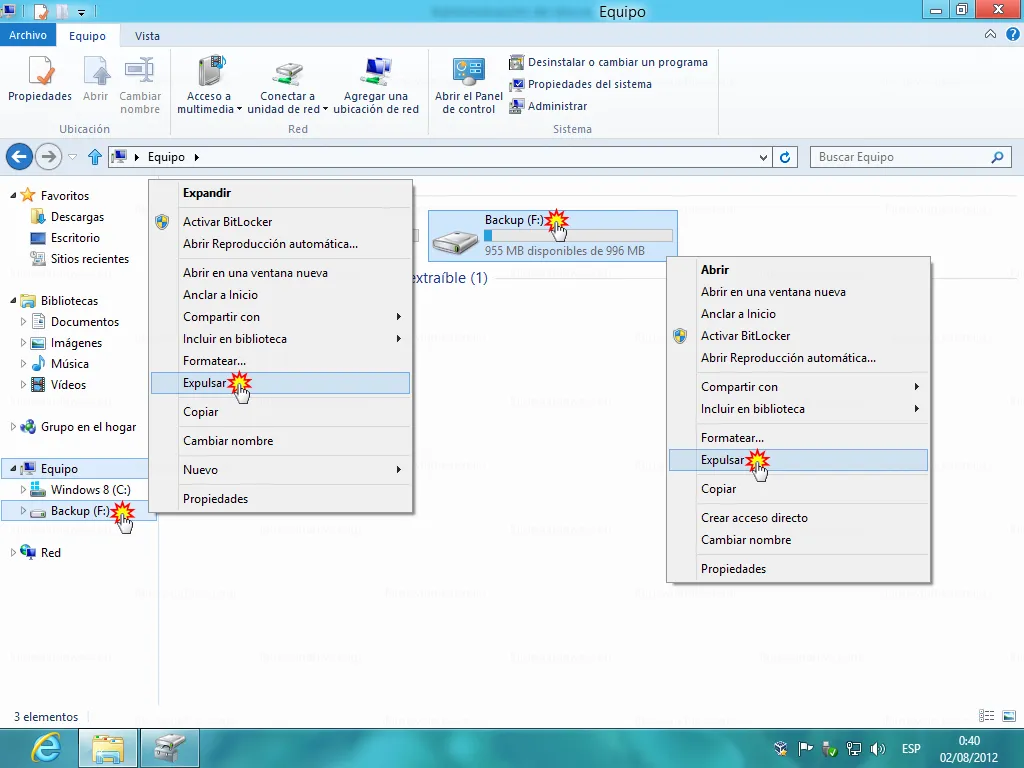
Task: Select Windows 8 (C:) in tree
Action: 90,490
